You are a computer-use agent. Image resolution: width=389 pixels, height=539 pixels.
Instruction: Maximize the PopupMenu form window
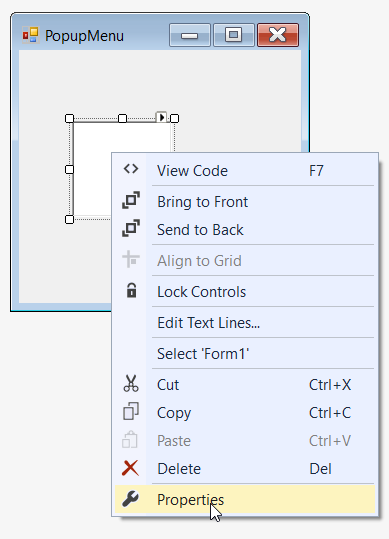[x=234, y=35]
